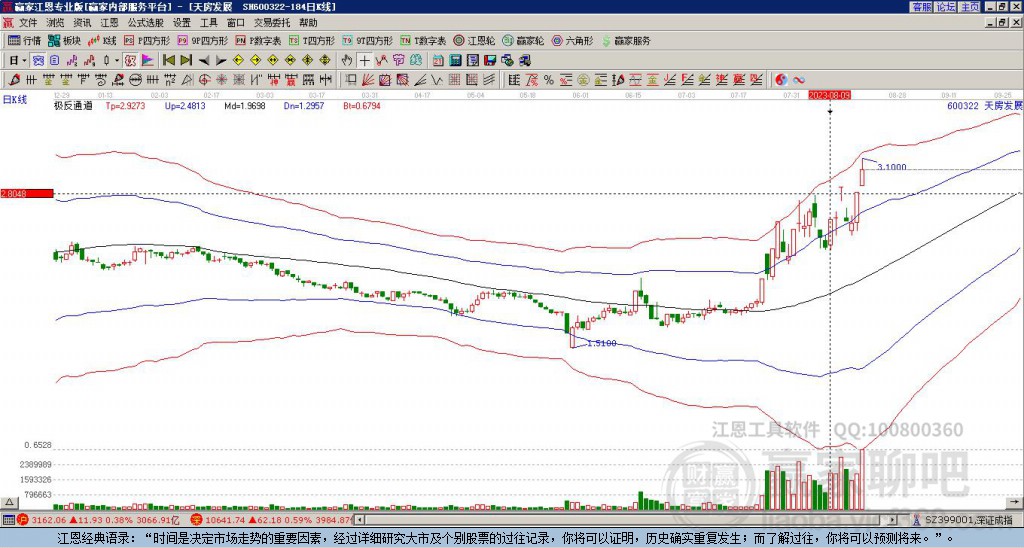Open the 论坛 forum link

[945, 7]
